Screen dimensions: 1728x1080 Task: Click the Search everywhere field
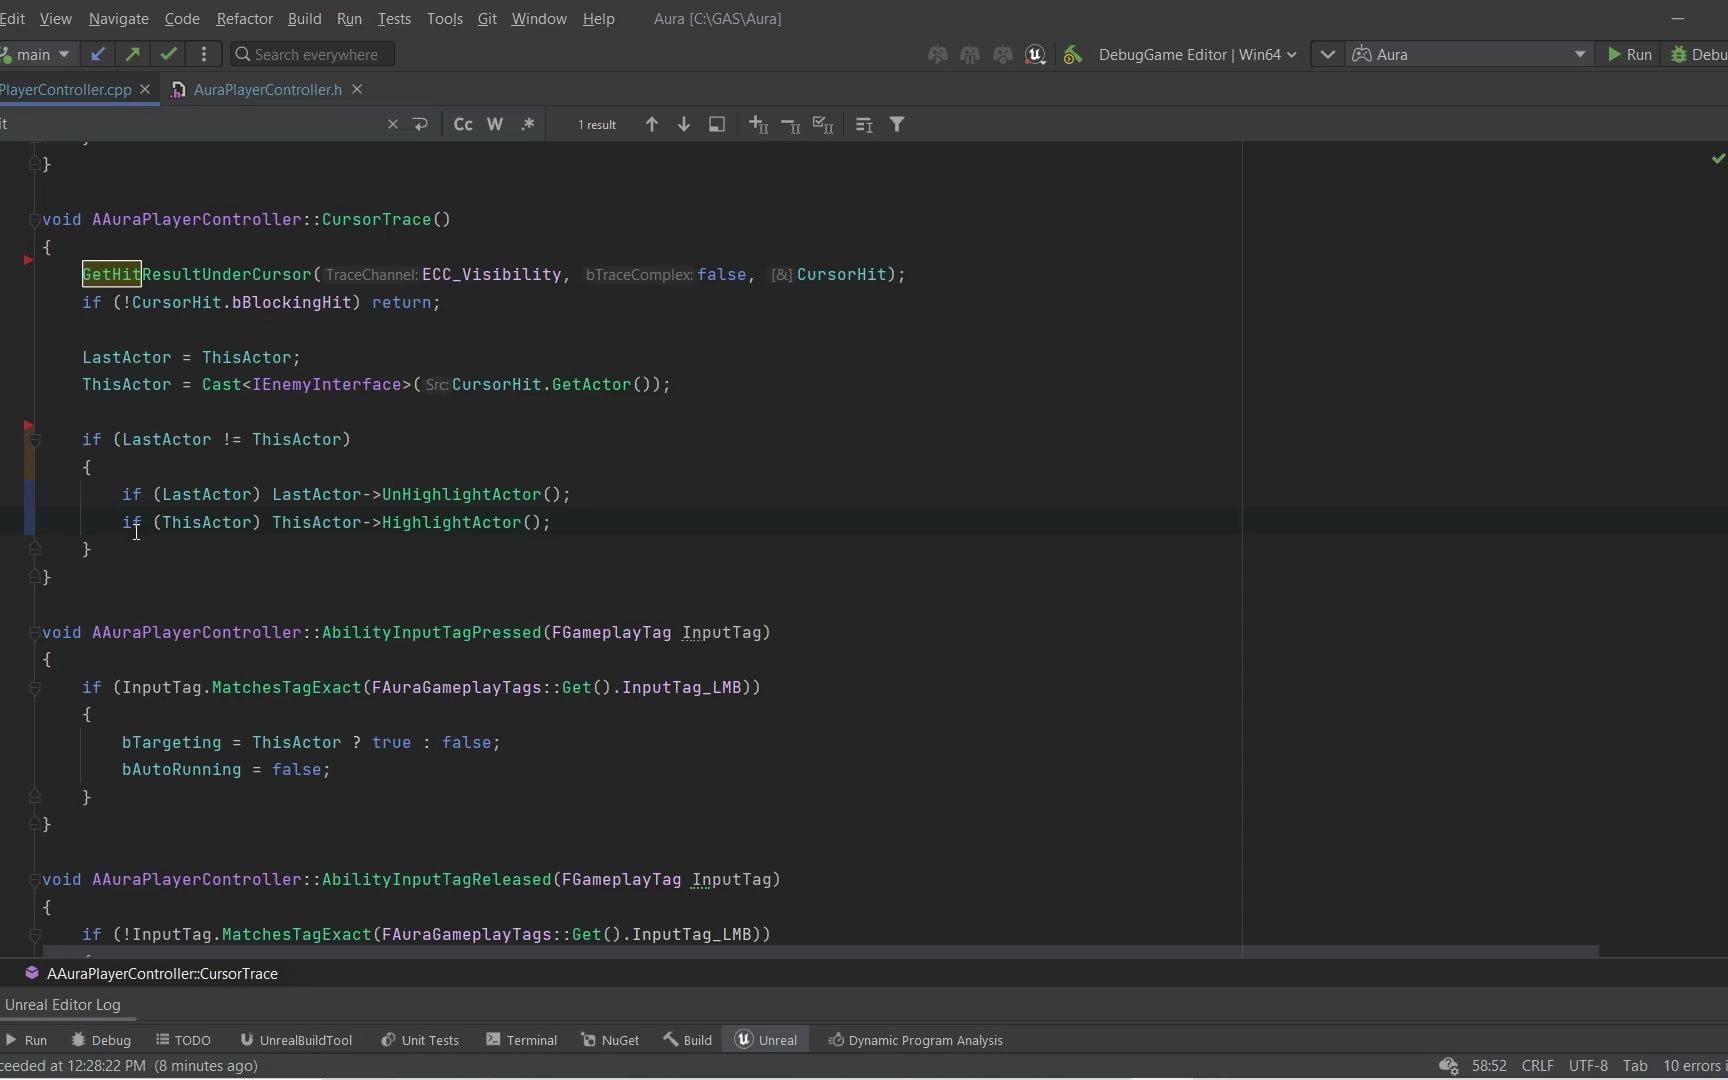click(314, 55)
